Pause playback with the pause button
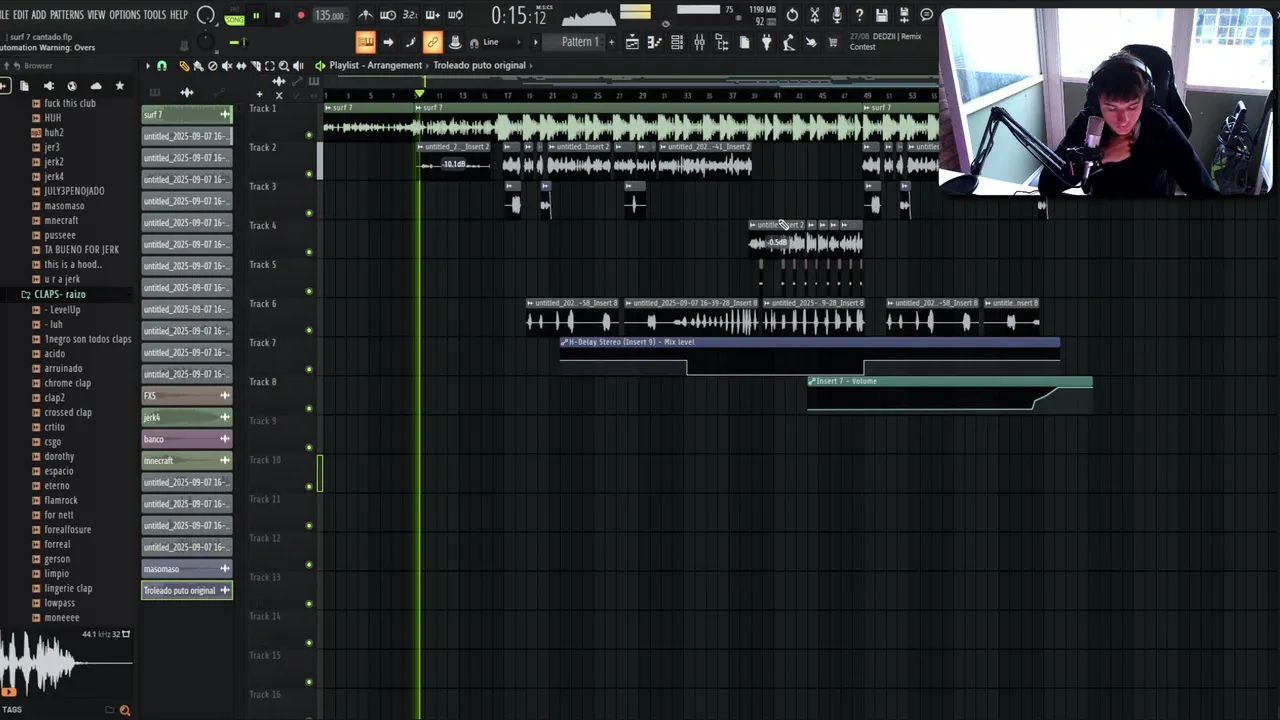Viewport: 1280px width, 720px height. pyautogui.click(x=255, y=15)
